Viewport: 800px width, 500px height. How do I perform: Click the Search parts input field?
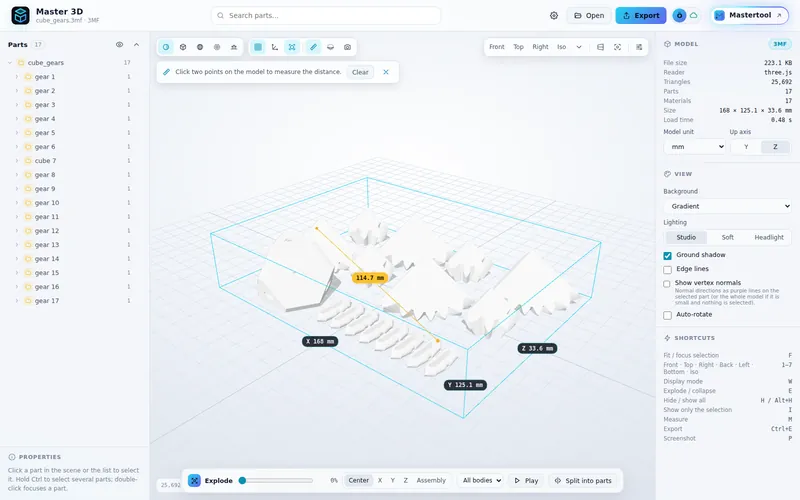pos(326,15)
